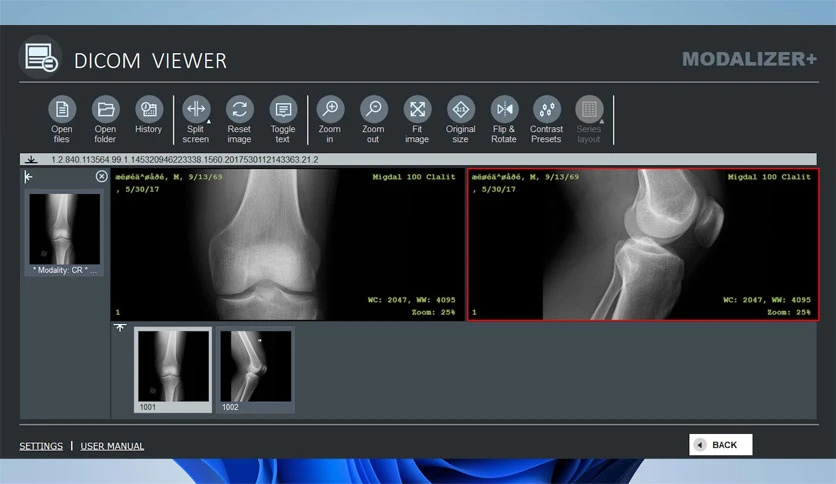Click 'WC: 2047, WW: 4095' in right viewport
The image size is (836, 484).
(767, 300)
